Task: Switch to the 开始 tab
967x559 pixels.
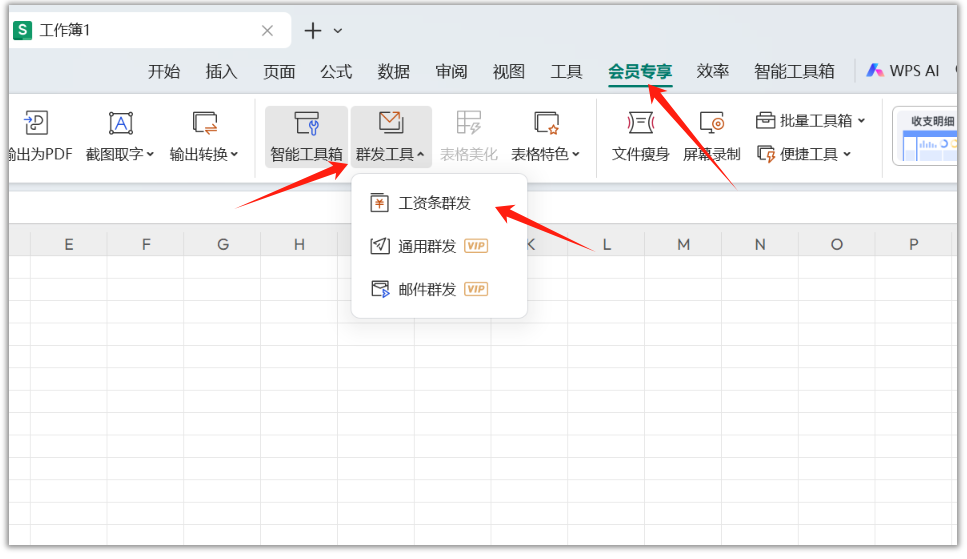Action: coord(164,72)
